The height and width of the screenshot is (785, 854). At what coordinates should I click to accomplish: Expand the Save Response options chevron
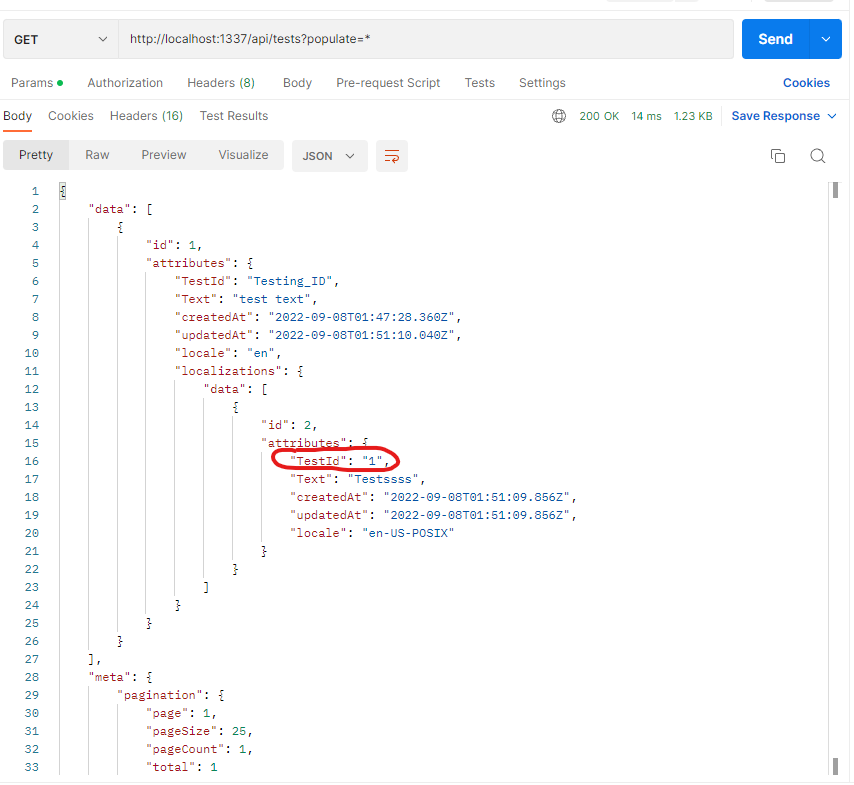coord(830,115)
